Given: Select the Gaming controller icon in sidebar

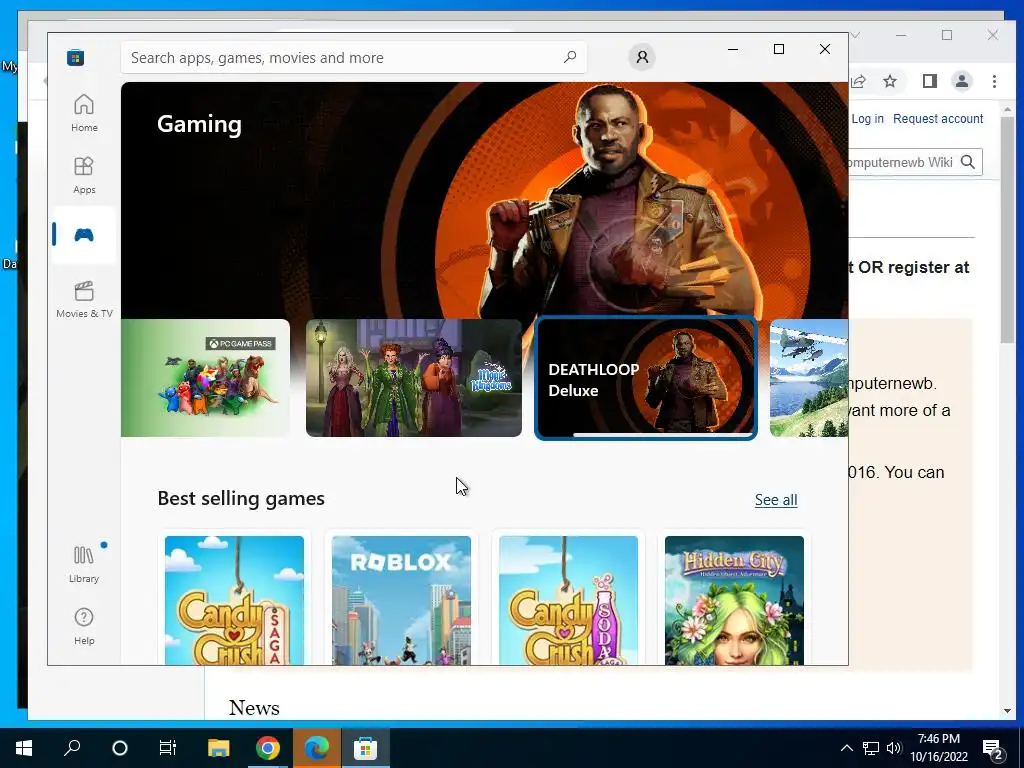Looking at the screenshot, I should coord(84,234).
